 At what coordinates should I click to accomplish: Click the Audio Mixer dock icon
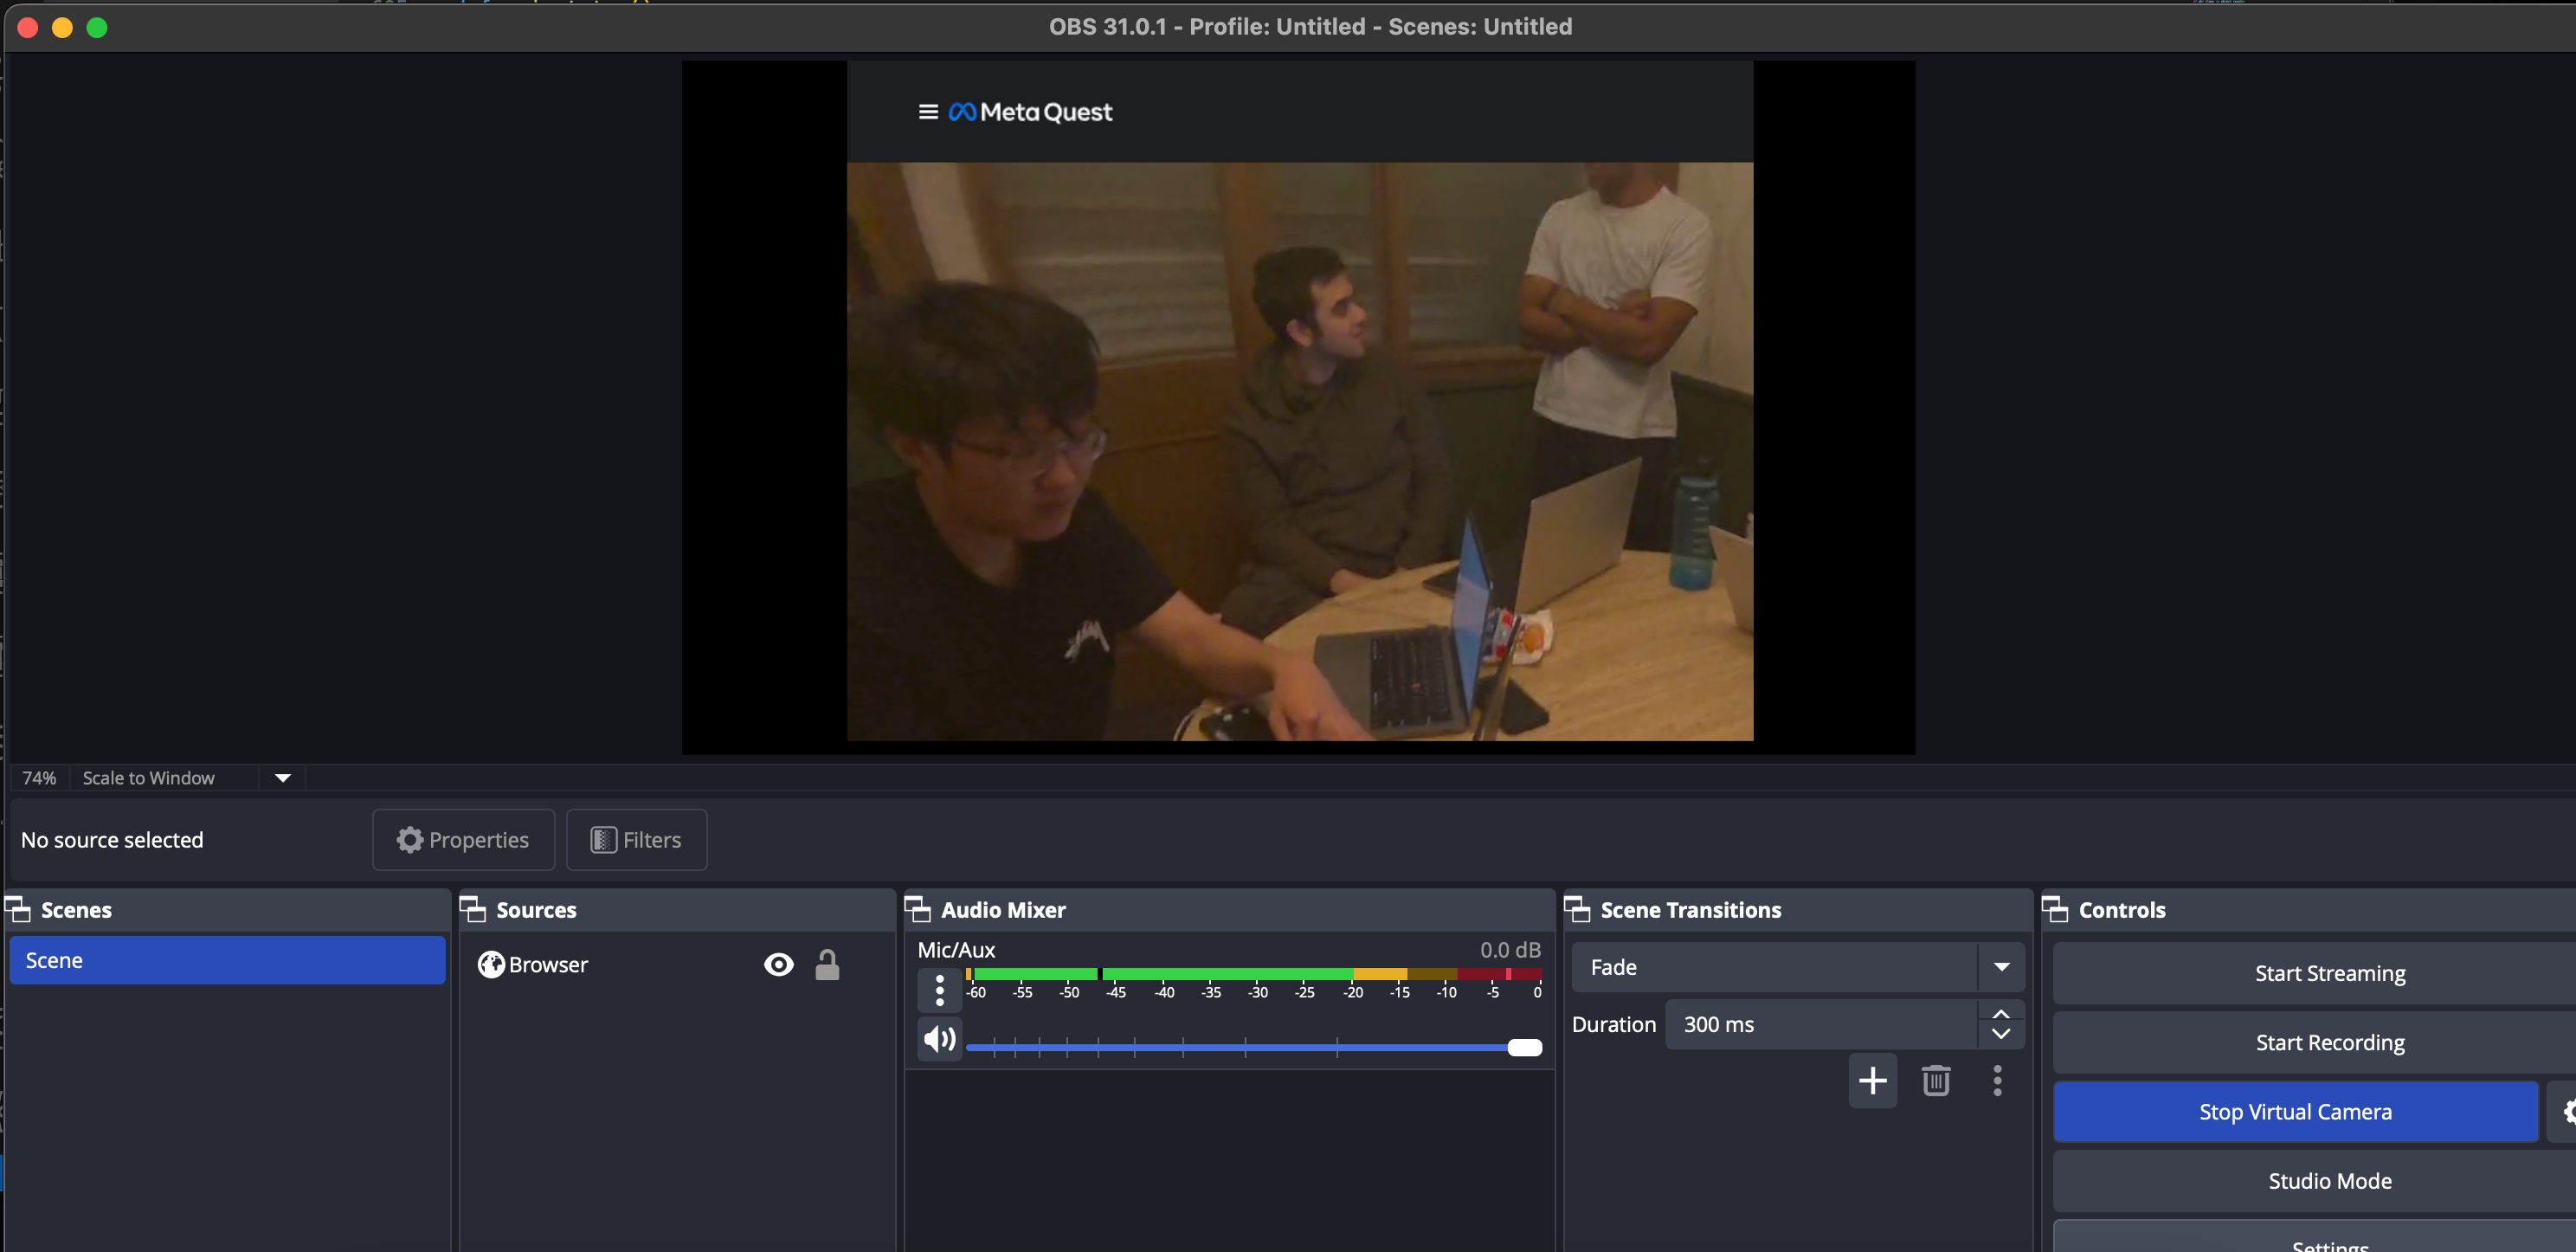(917, 909)
